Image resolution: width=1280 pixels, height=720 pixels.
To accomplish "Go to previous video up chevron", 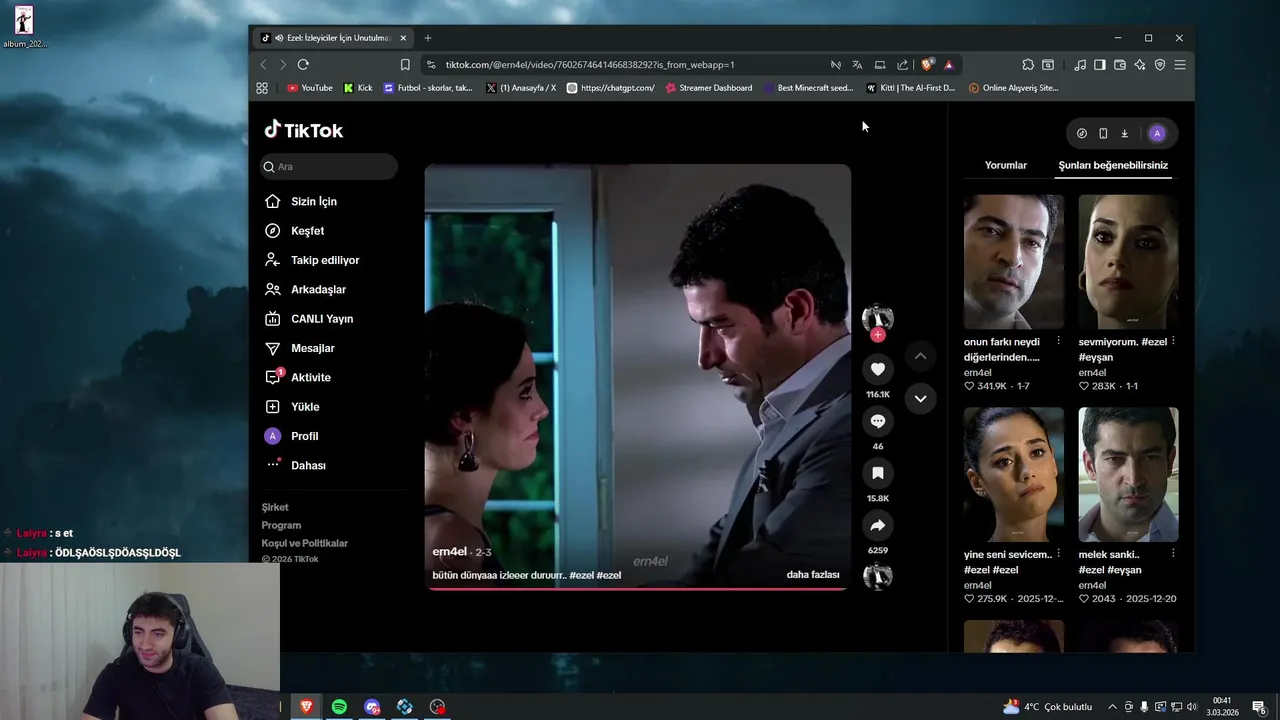I will (x=920, y=356).
